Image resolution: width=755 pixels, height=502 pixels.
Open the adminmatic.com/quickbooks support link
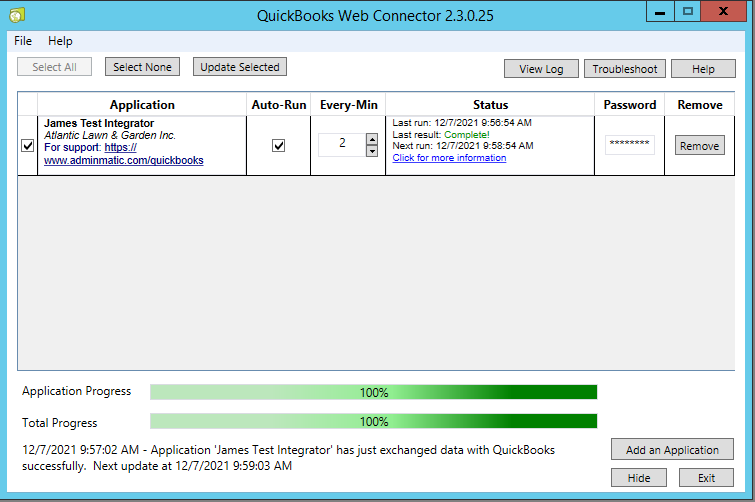124,160
